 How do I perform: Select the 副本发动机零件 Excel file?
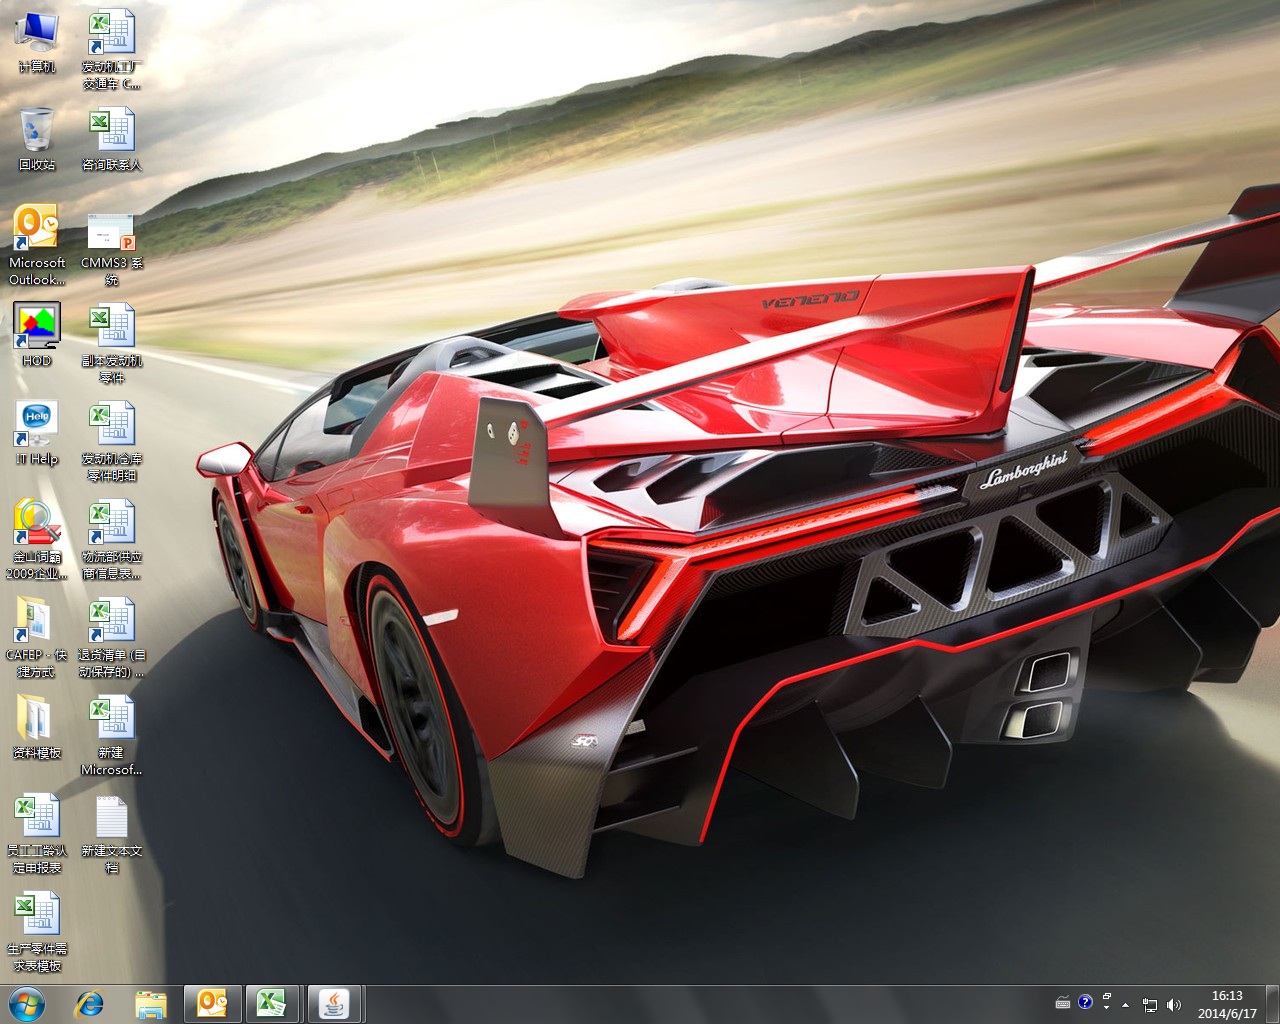111,344
